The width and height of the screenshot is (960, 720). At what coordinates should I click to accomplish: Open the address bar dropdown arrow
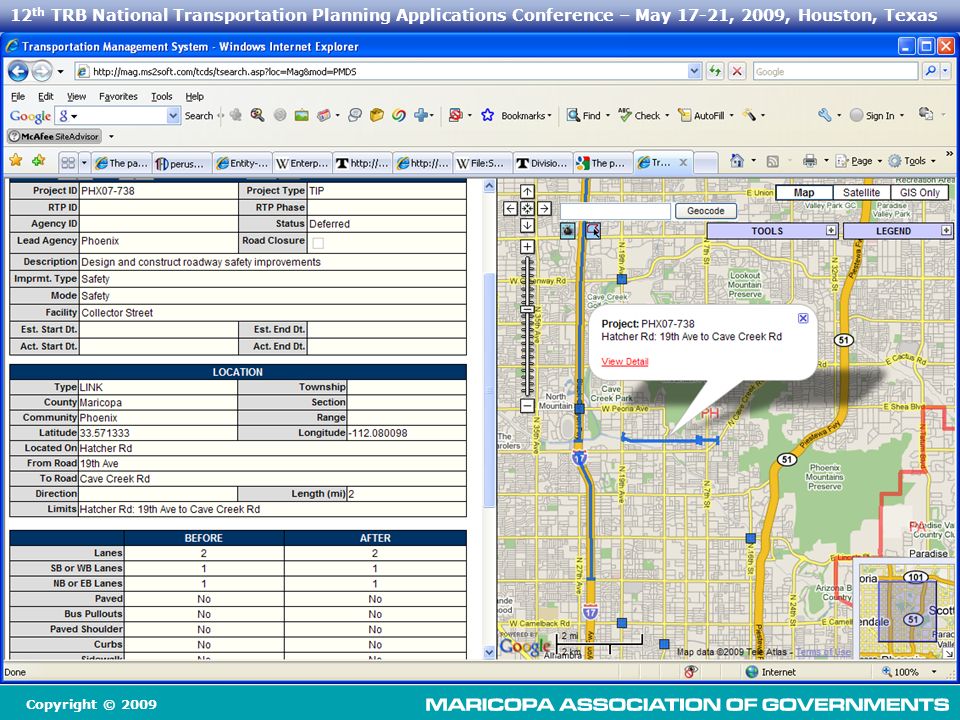[x=694, y=71]
